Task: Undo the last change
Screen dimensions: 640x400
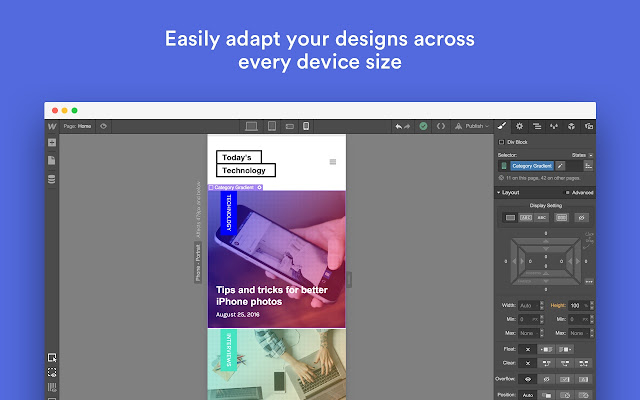Action: point(398,127)
